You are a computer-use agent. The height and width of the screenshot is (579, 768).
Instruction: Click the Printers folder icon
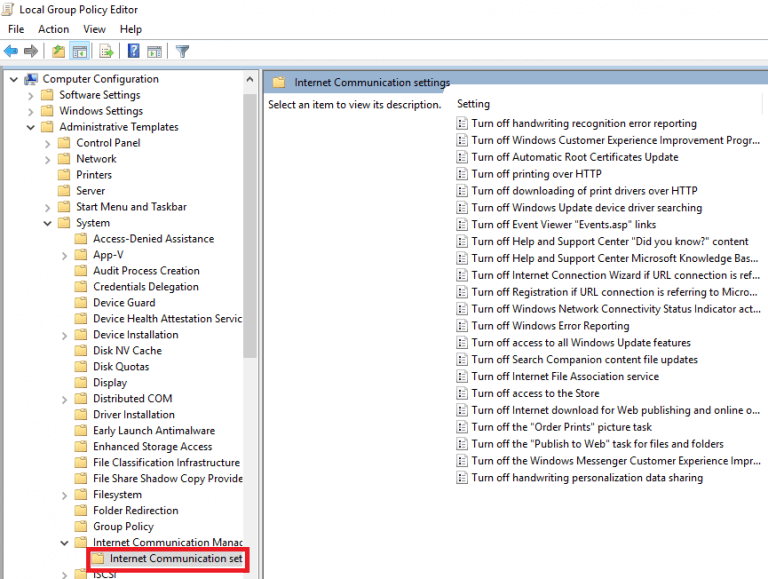click(x=64, y=175)
